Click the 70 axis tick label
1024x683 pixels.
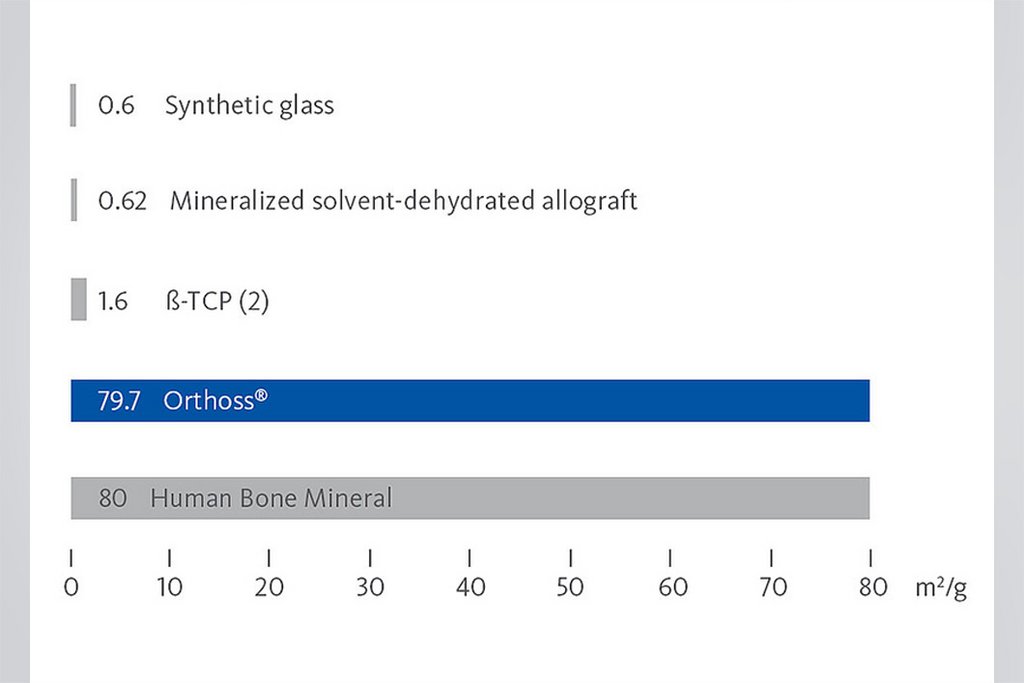(x=772, y=588)
